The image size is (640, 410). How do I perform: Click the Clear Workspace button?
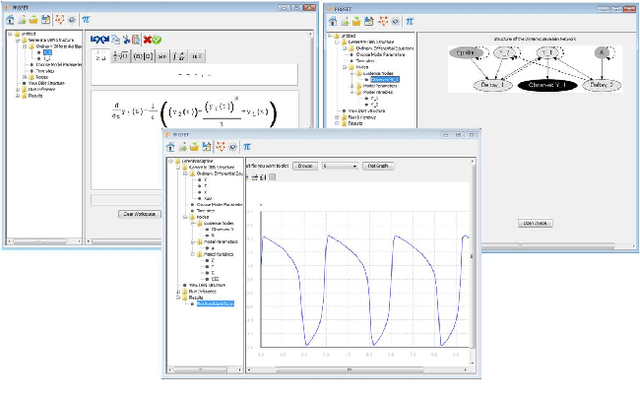pyautogui.click(x=140, y=214)
